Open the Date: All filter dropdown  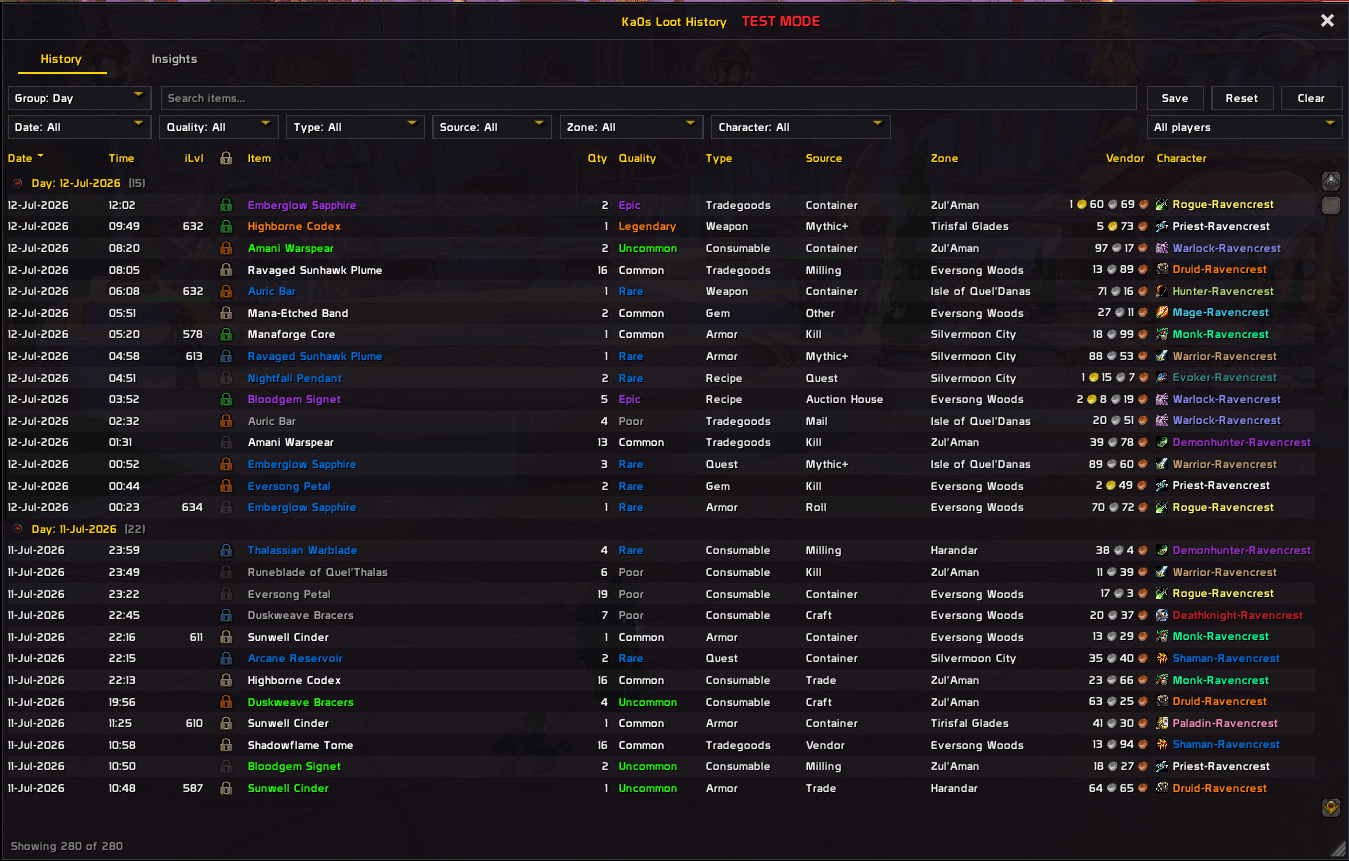79,127
